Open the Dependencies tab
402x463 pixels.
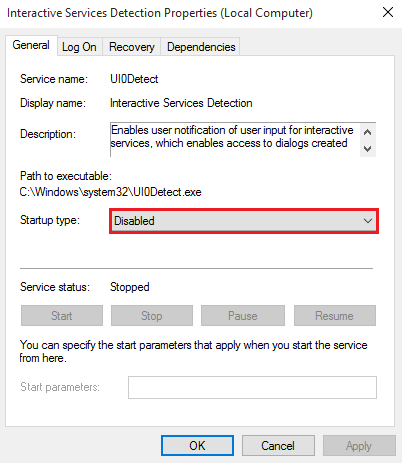201,47
